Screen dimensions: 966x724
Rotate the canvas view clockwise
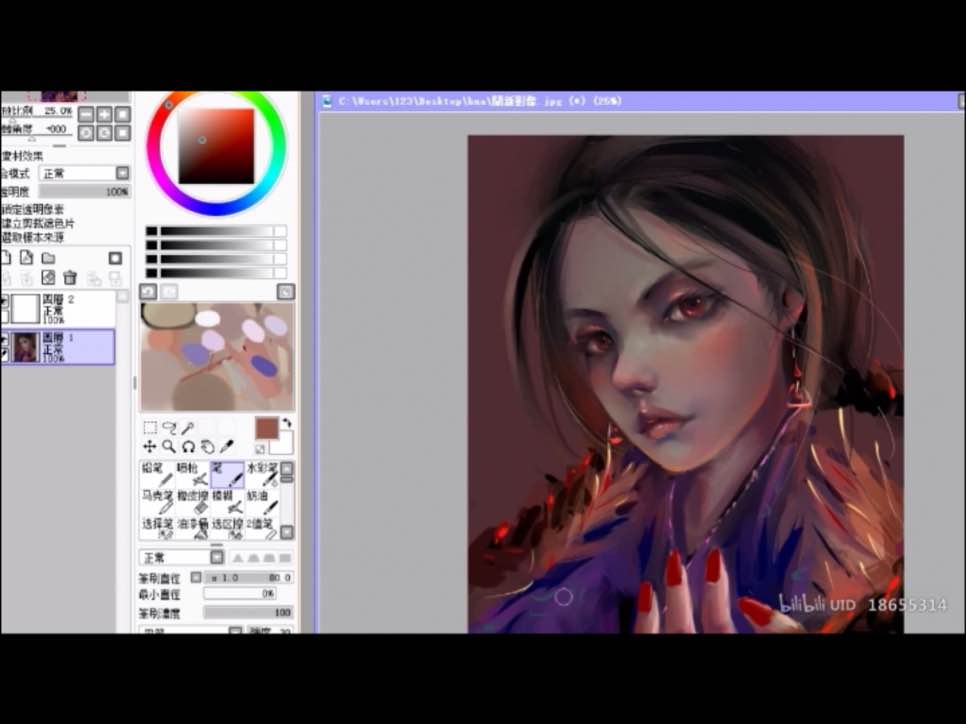click(x=104, y=132)
